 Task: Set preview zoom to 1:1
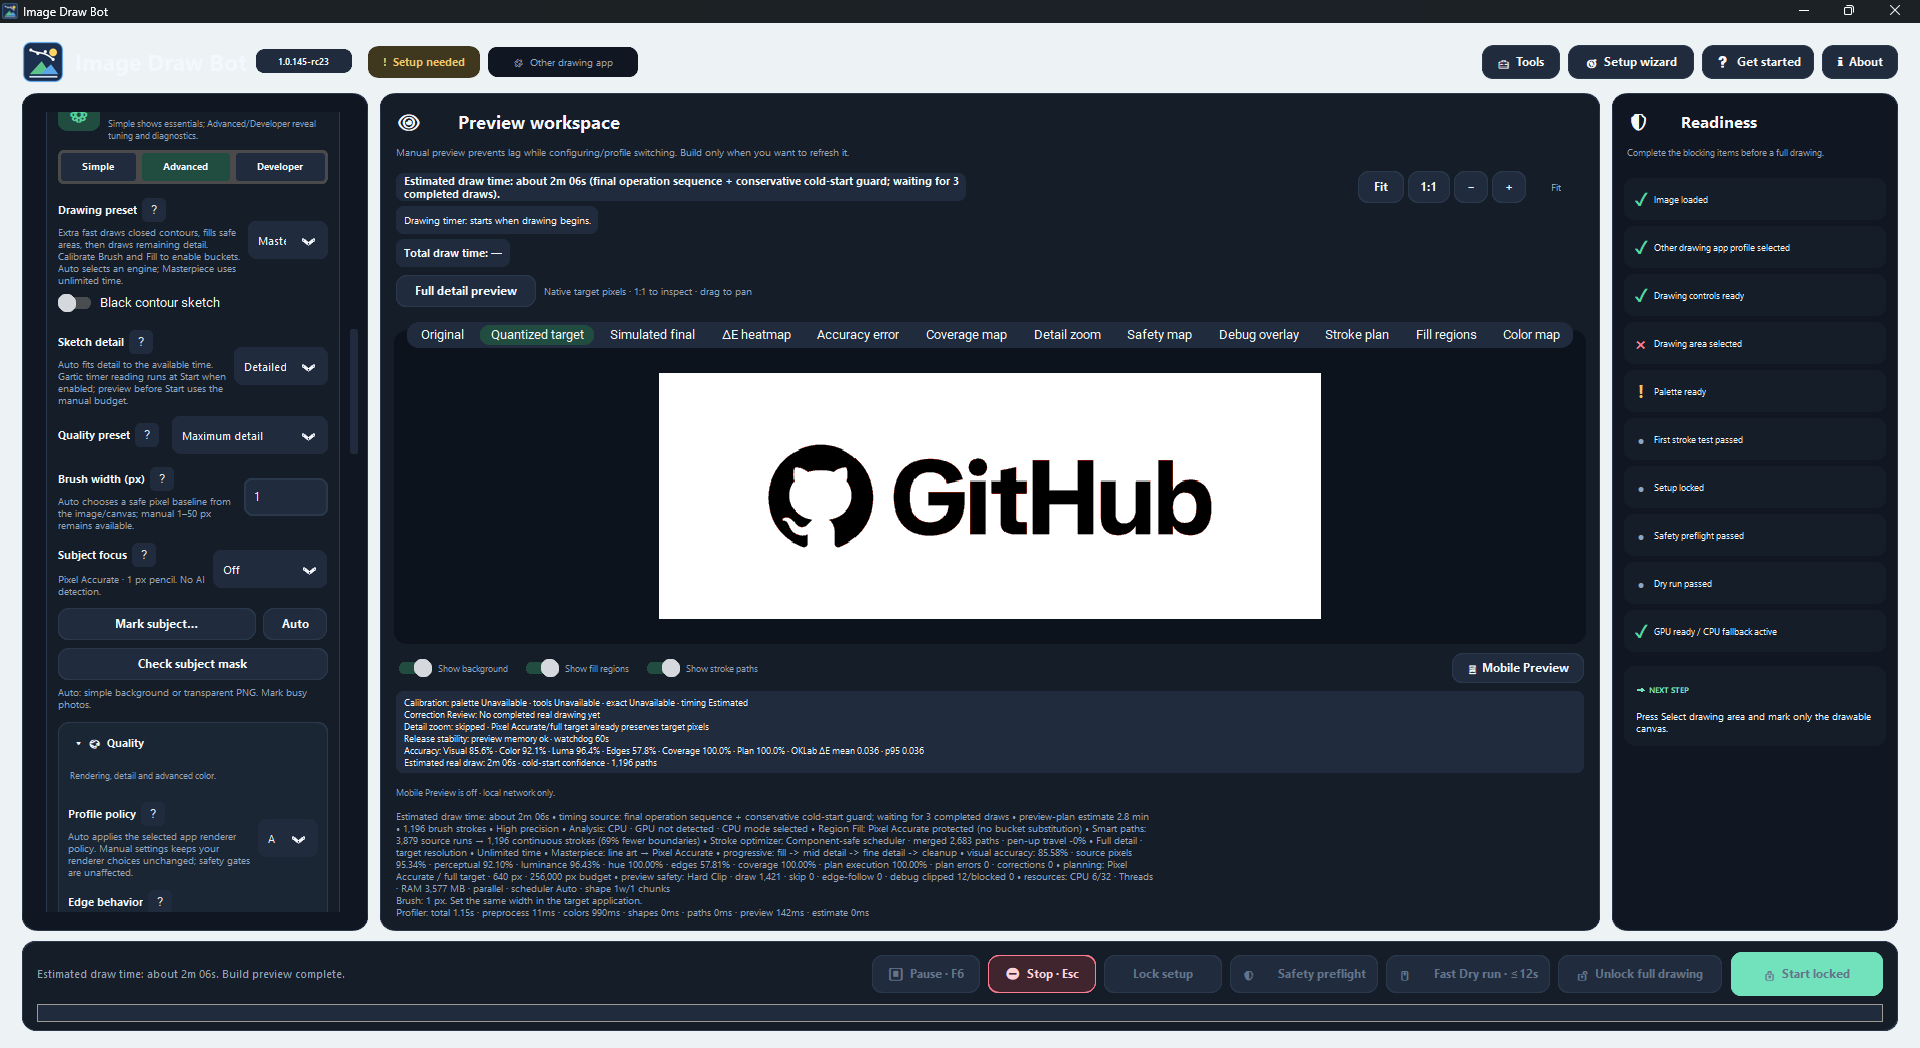1429,187
